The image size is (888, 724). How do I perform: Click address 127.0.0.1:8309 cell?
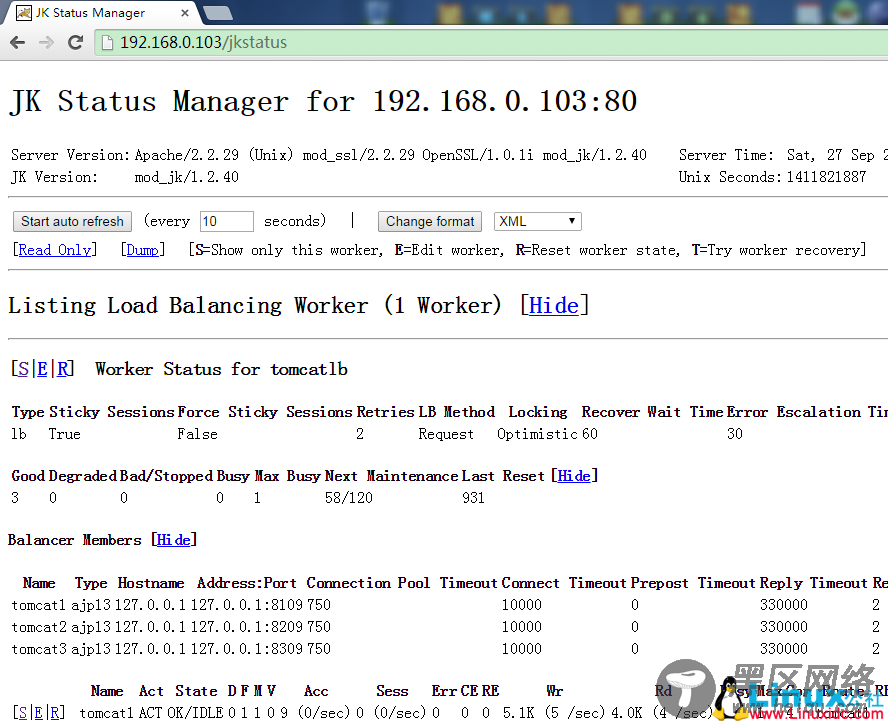pos(247,649)
